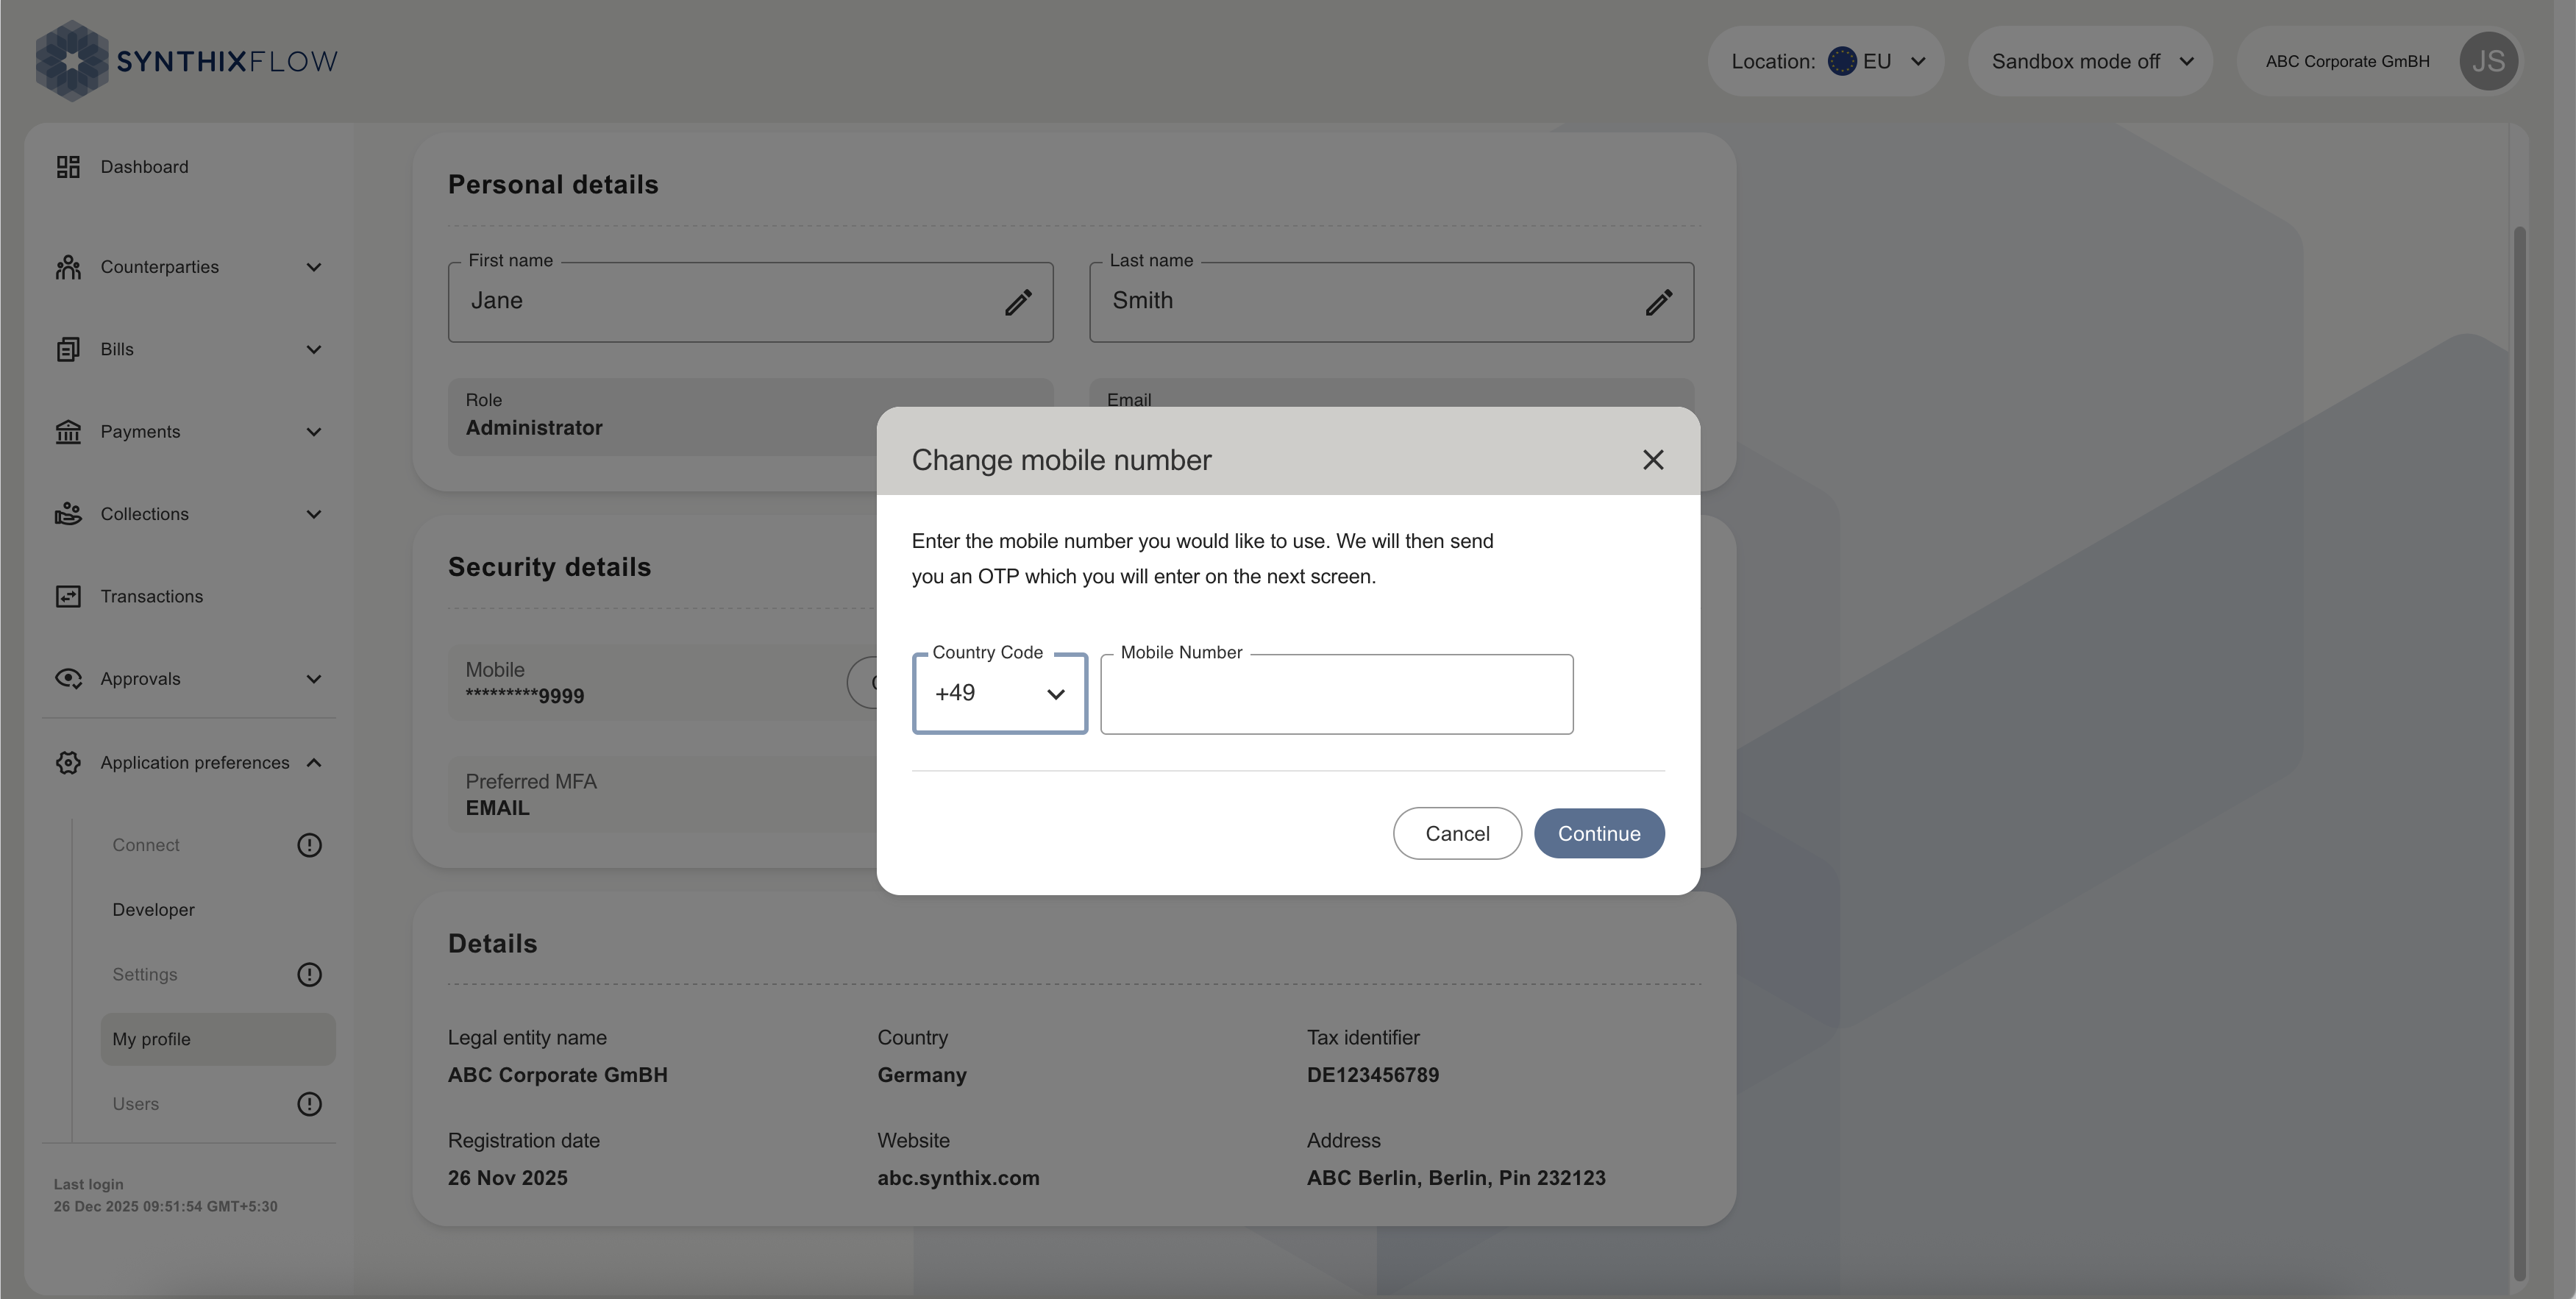The width and height of the screenshot is (2576, 1299).
Task: Expand the Counterparties menu chevron
Action: coord(314,267)
